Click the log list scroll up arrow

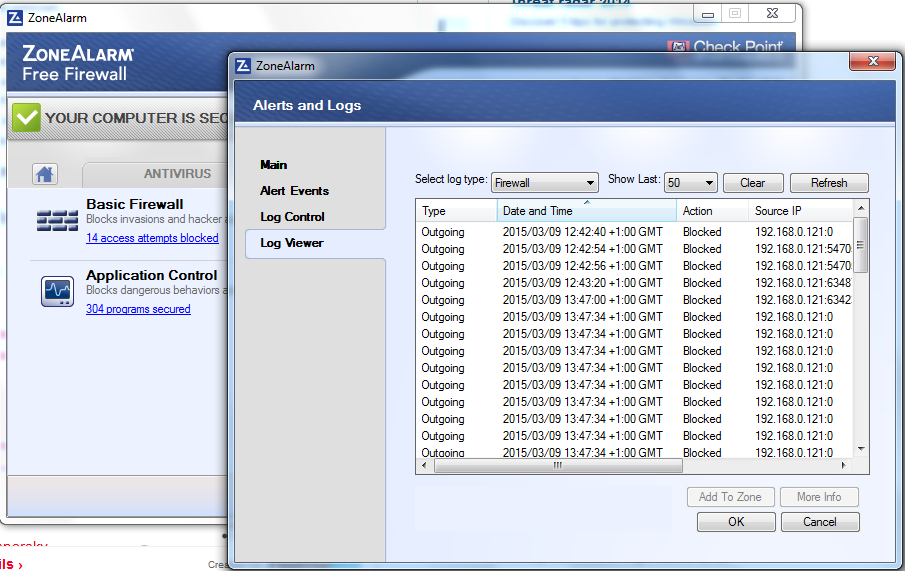tap(861, 208)
